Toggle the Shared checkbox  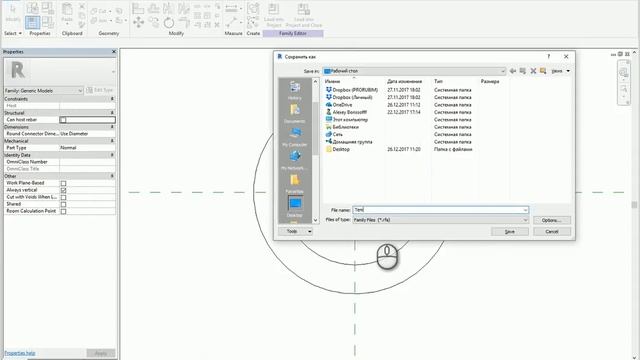pyautogui.click(x=63, y=204)
